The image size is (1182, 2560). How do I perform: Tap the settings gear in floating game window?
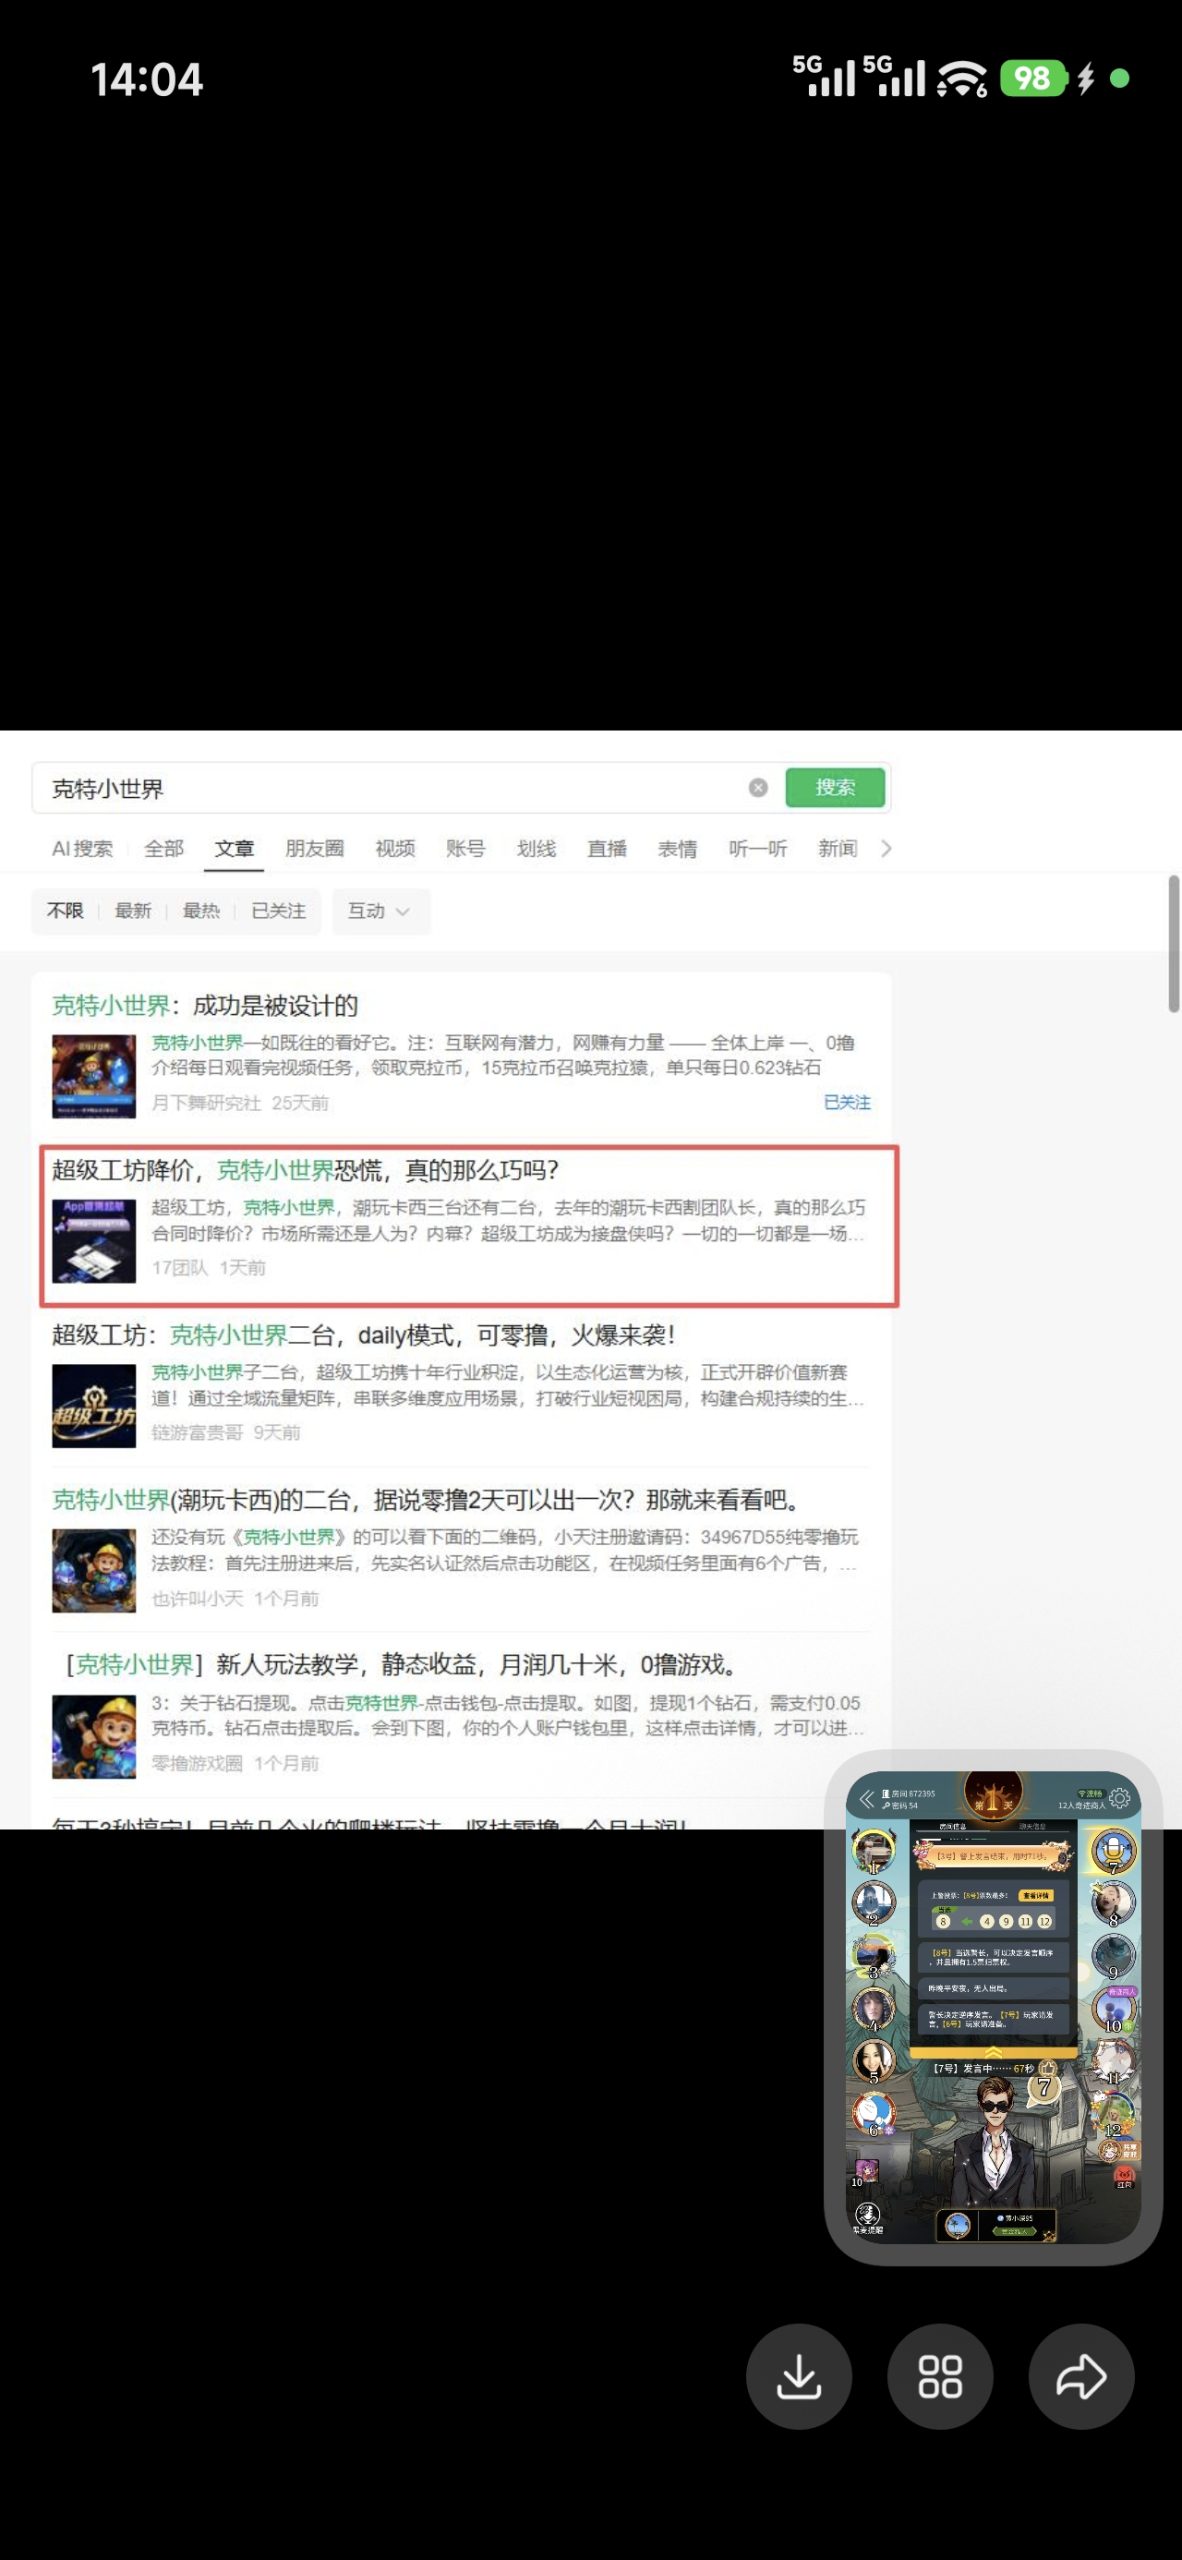[x=1120, y=1798]
